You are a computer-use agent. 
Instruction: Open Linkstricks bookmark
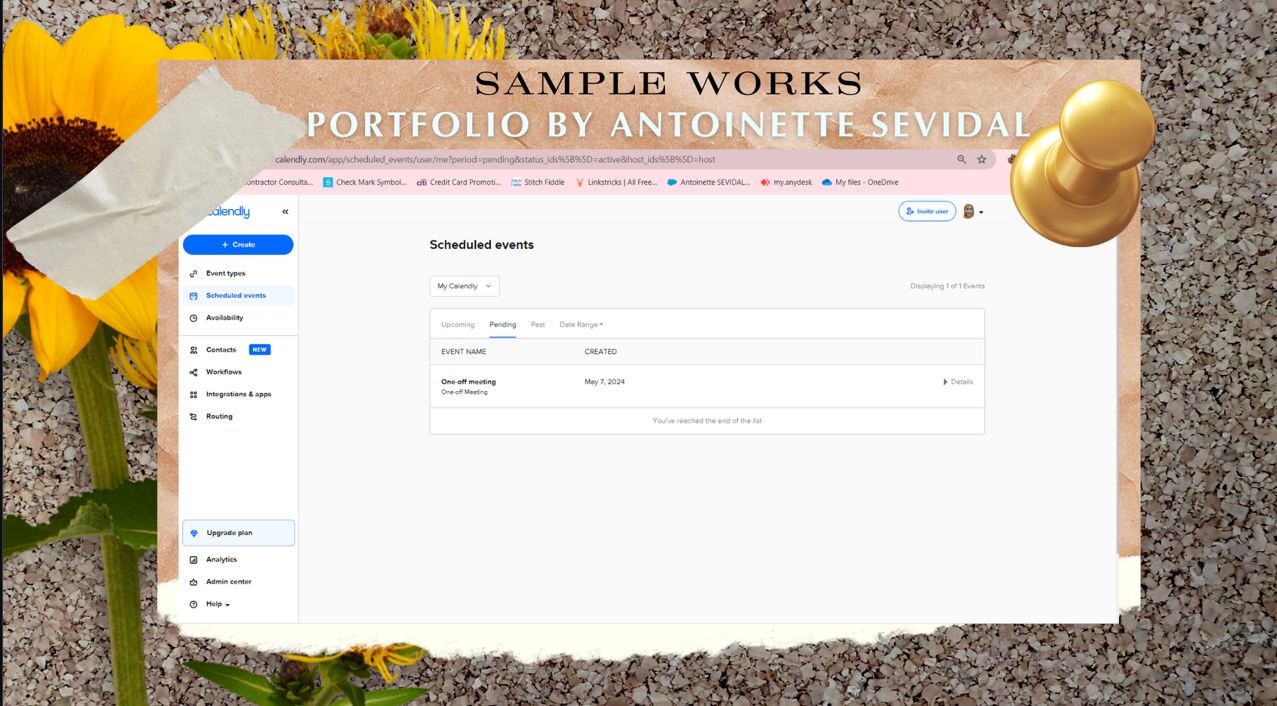coord(616,182)
